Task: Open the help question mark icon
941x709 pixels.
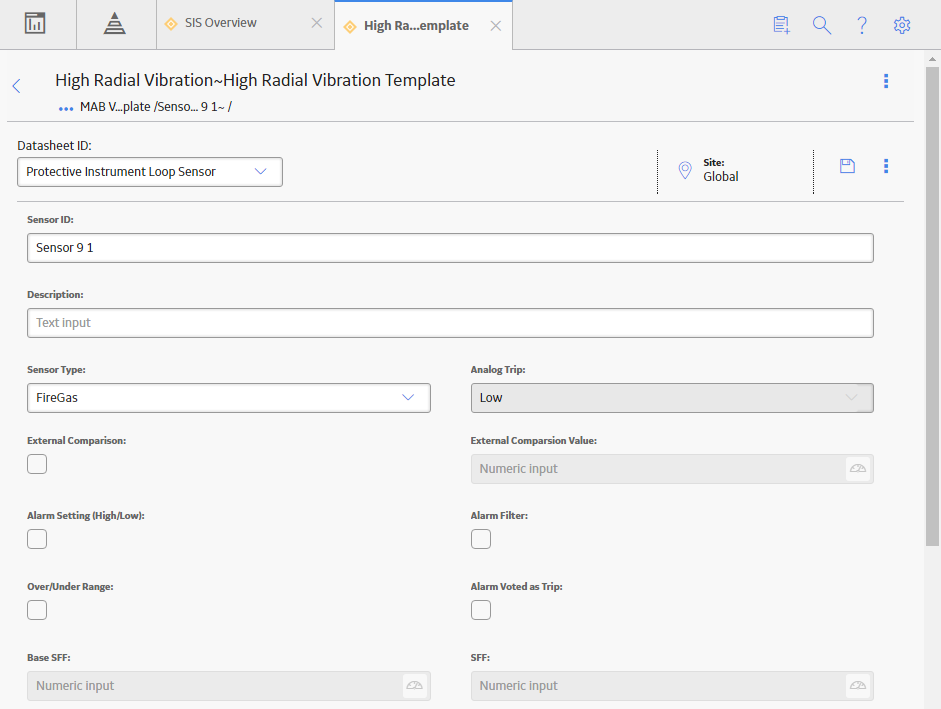Action: pyautogui.click(x=862, y=25)
